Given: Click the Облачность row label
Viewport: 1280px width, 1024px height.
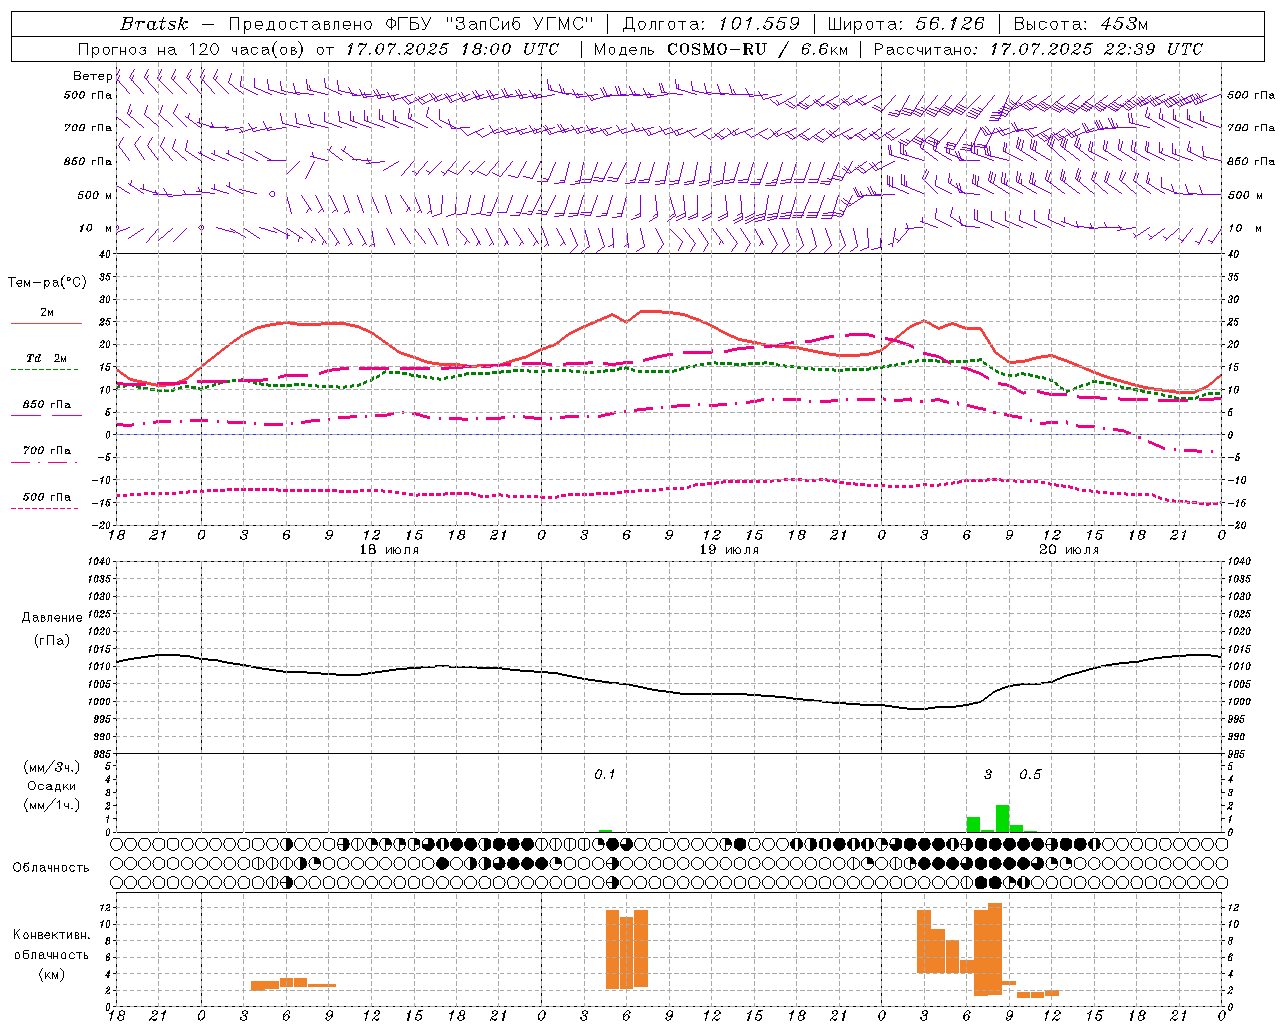Looking at the screenshot, I should point(51,868).
